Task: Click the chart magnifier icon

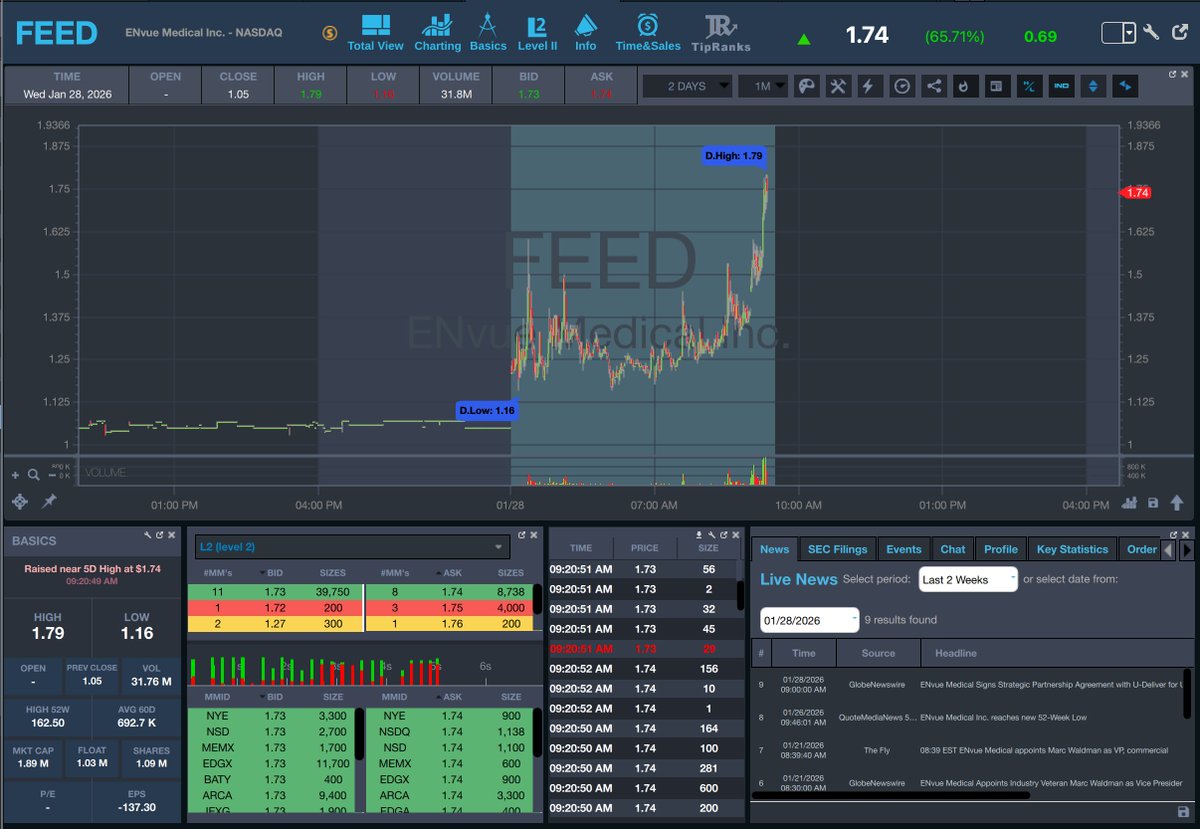Action: [33, 476]
